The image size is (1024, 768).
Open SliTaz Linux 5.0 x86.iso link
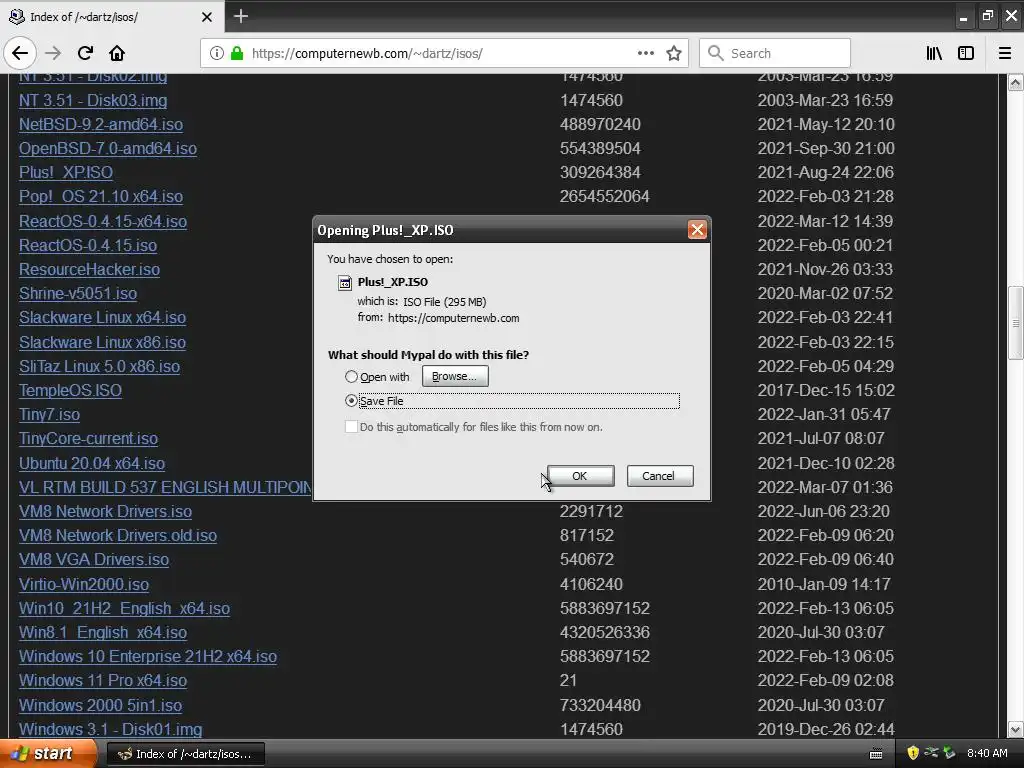click(99, 366)
